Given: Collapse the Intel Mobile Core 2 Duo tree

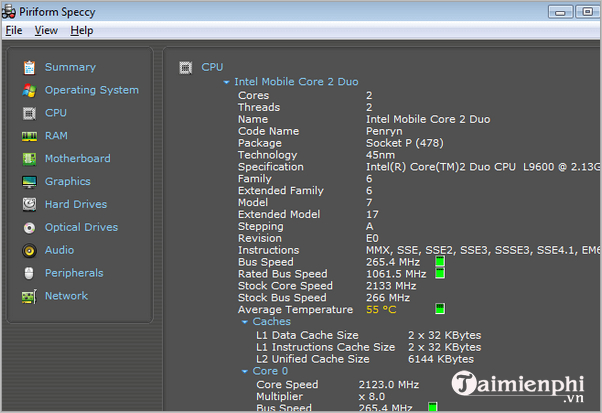Looking at the screenshot, I should 227,82.
